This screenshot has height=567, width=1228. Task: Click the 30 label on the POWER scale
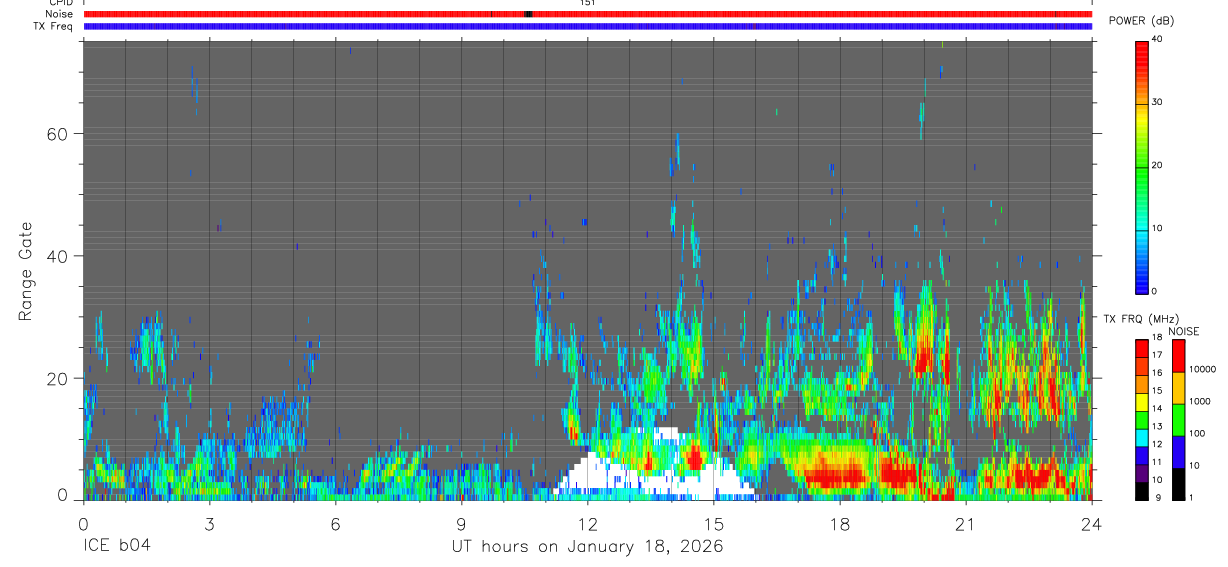click(x=1159, y=102)
